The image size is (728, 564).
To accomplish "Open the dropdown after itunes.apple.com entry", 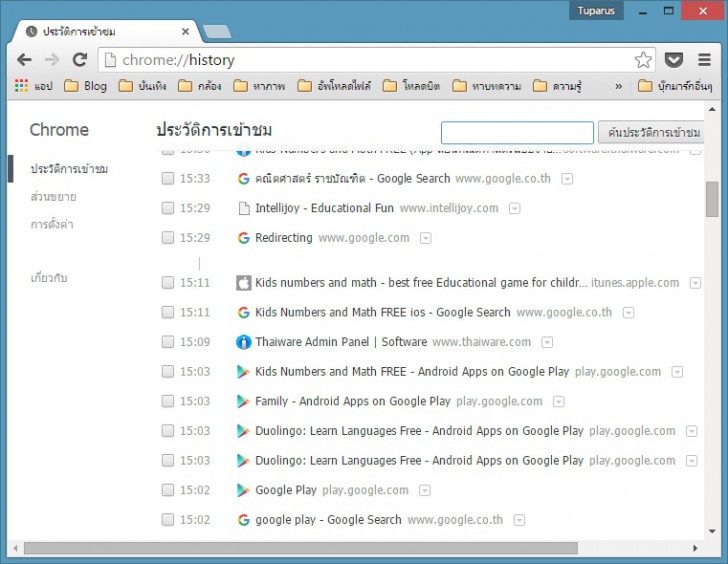I will coord(695,283).
